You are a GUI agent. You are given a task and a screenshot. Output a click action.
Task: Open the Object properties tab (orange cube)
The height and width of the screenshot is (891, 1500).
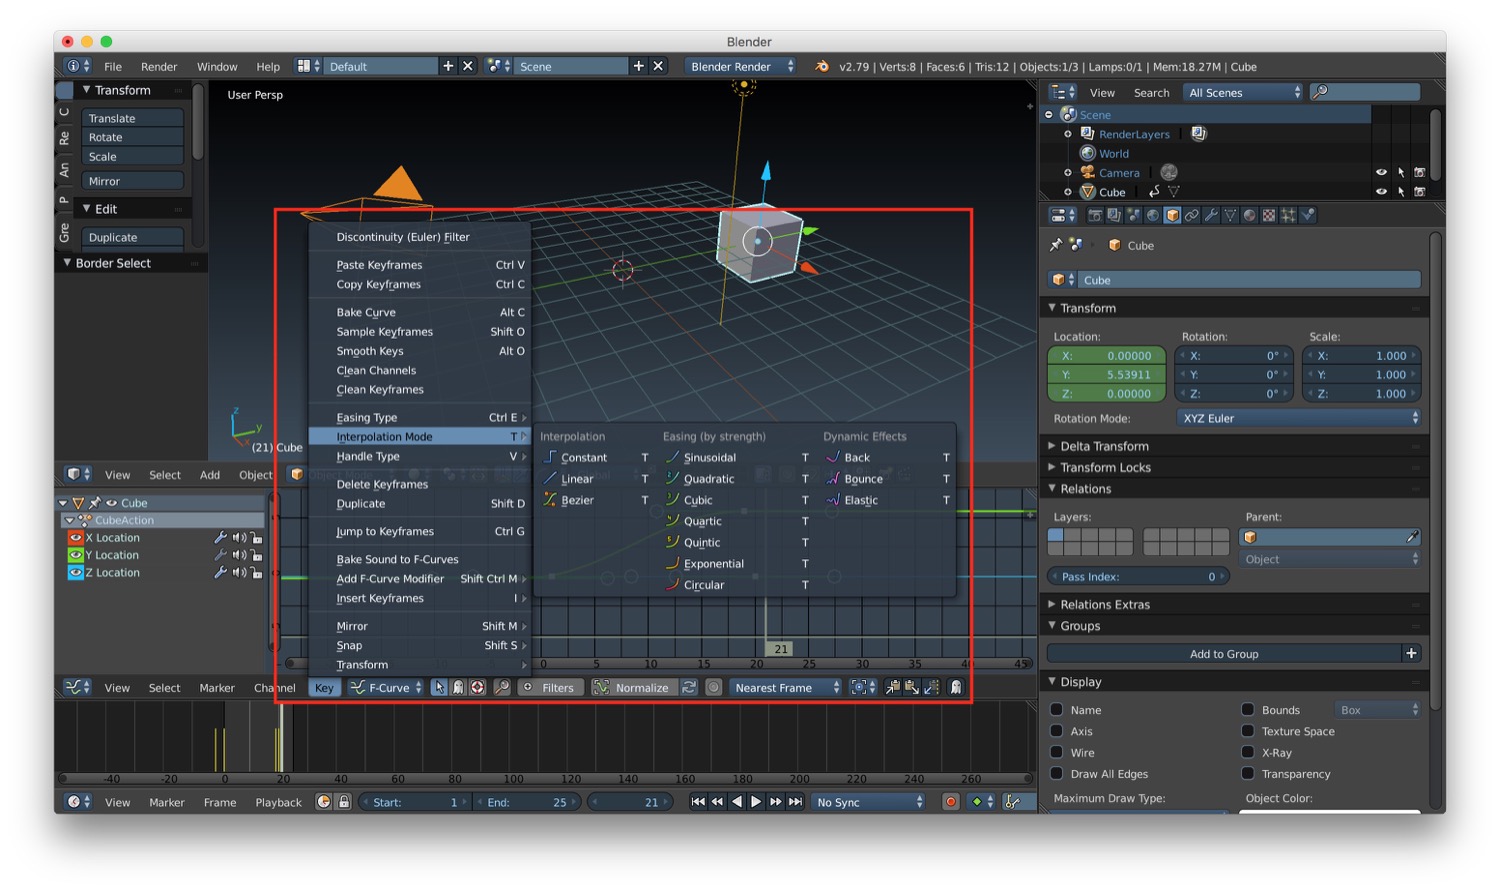coord(1172,215)
